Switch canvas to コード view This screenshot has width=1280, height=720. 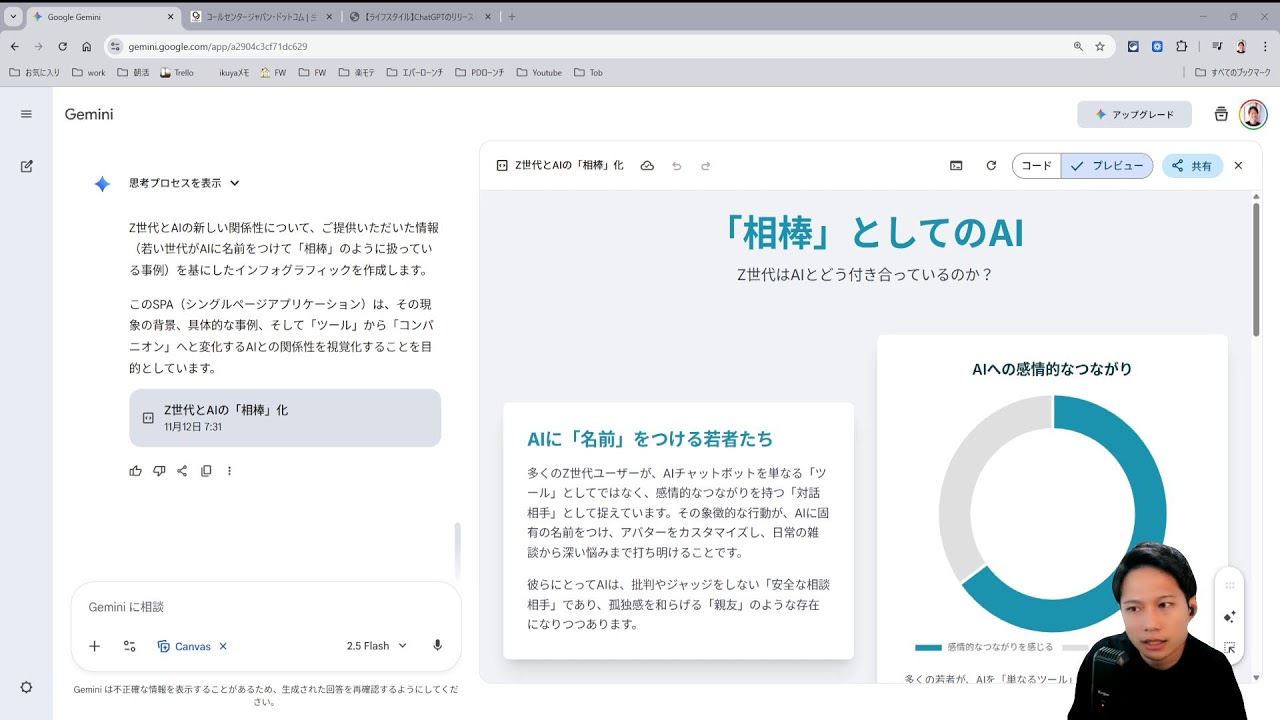click(1036, 166)
